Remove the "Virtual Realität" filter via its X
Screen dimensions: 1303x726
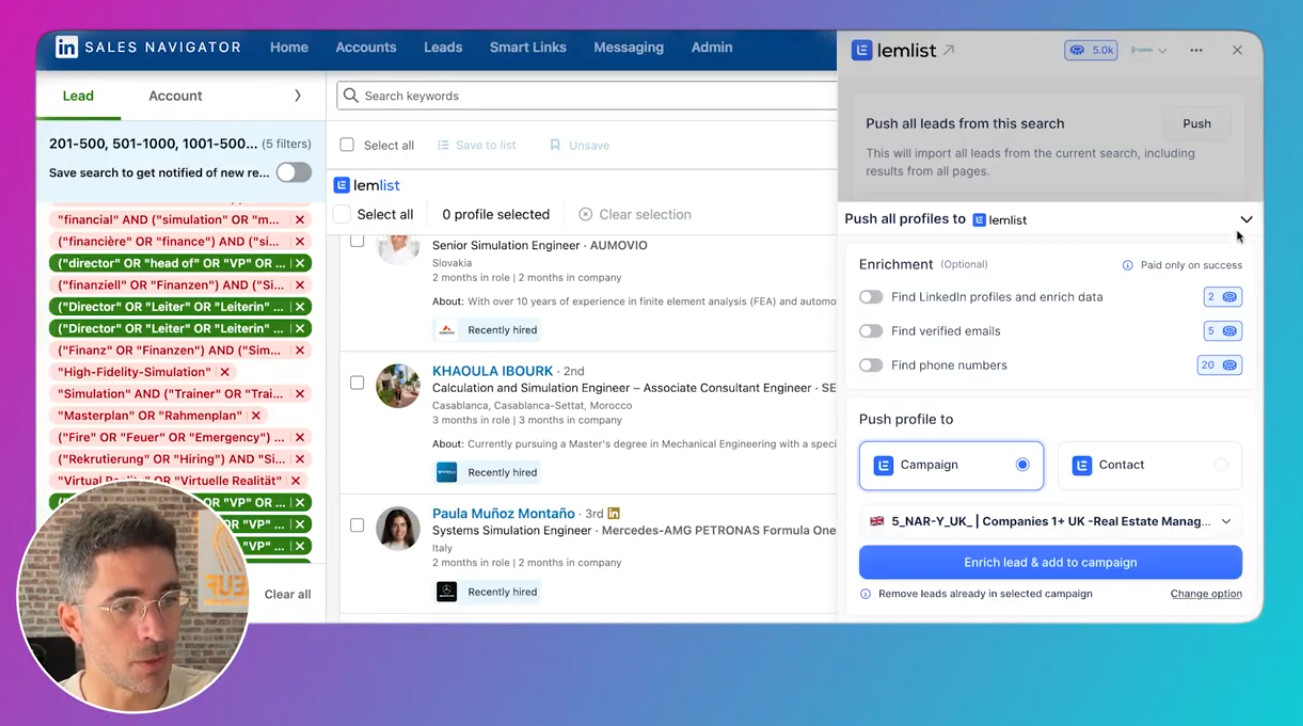[x=296, y=481]
